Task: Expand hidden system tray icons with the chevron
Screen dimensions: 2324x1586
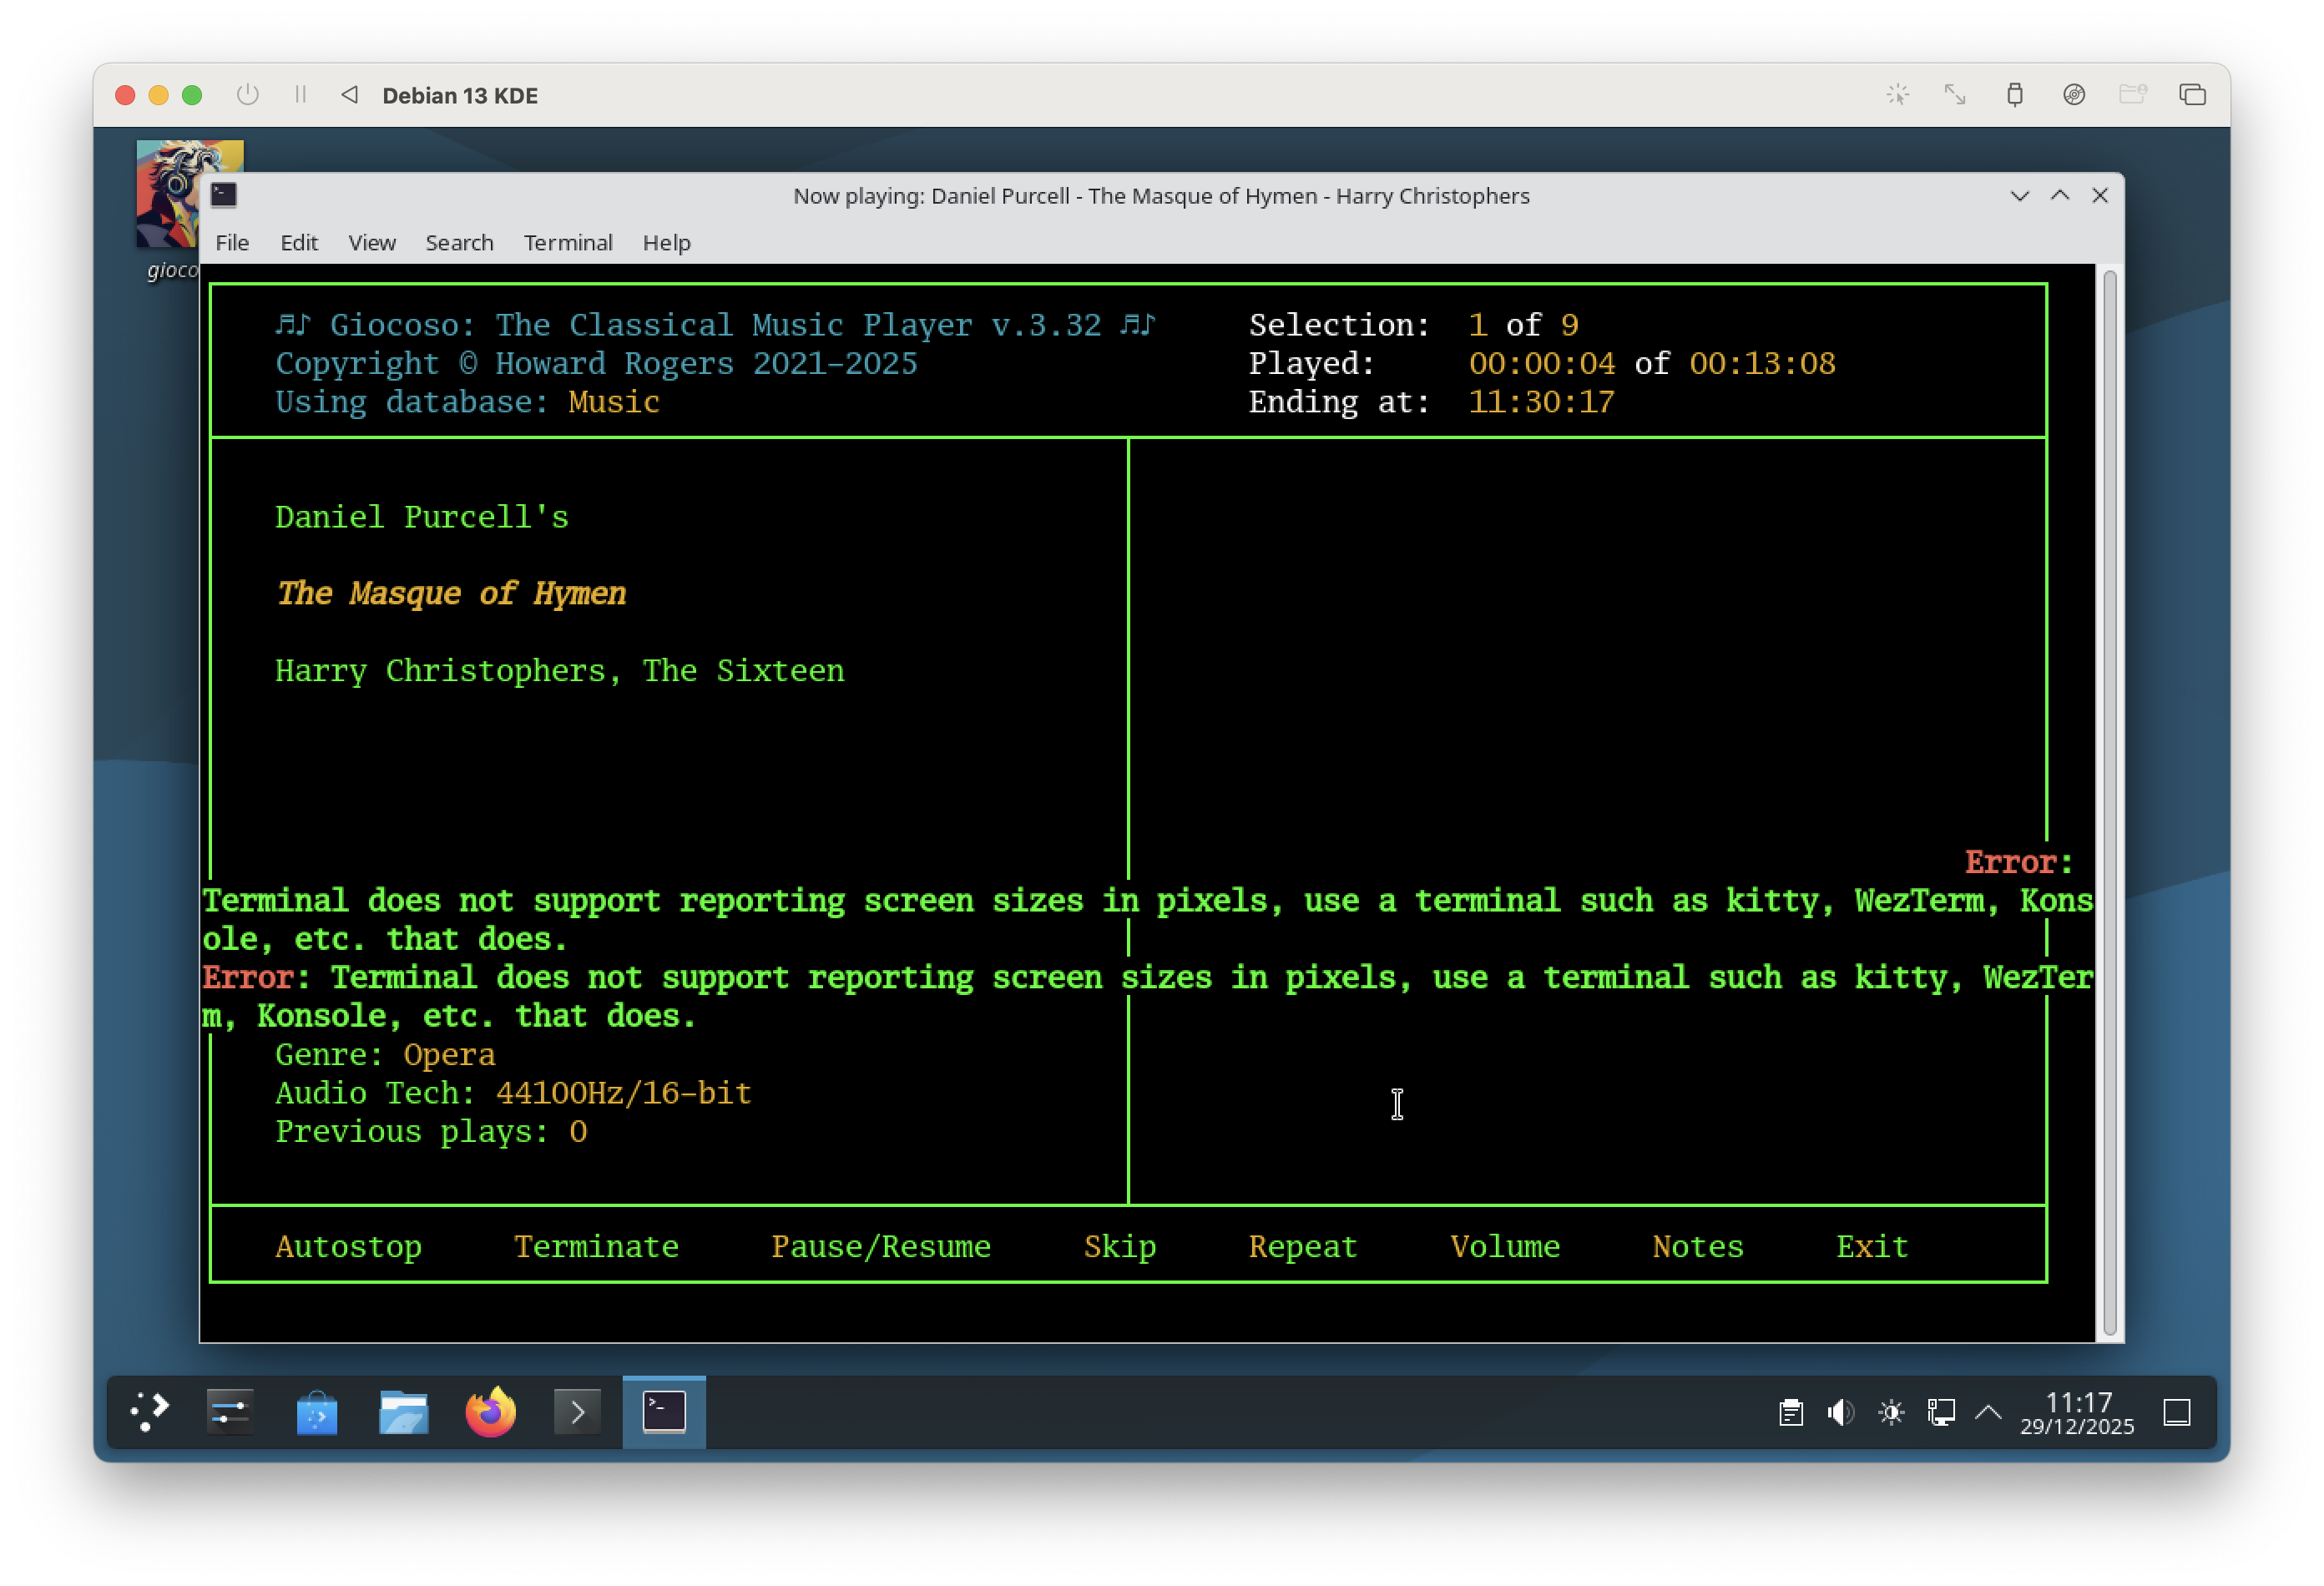Action: [1988, 1412]
